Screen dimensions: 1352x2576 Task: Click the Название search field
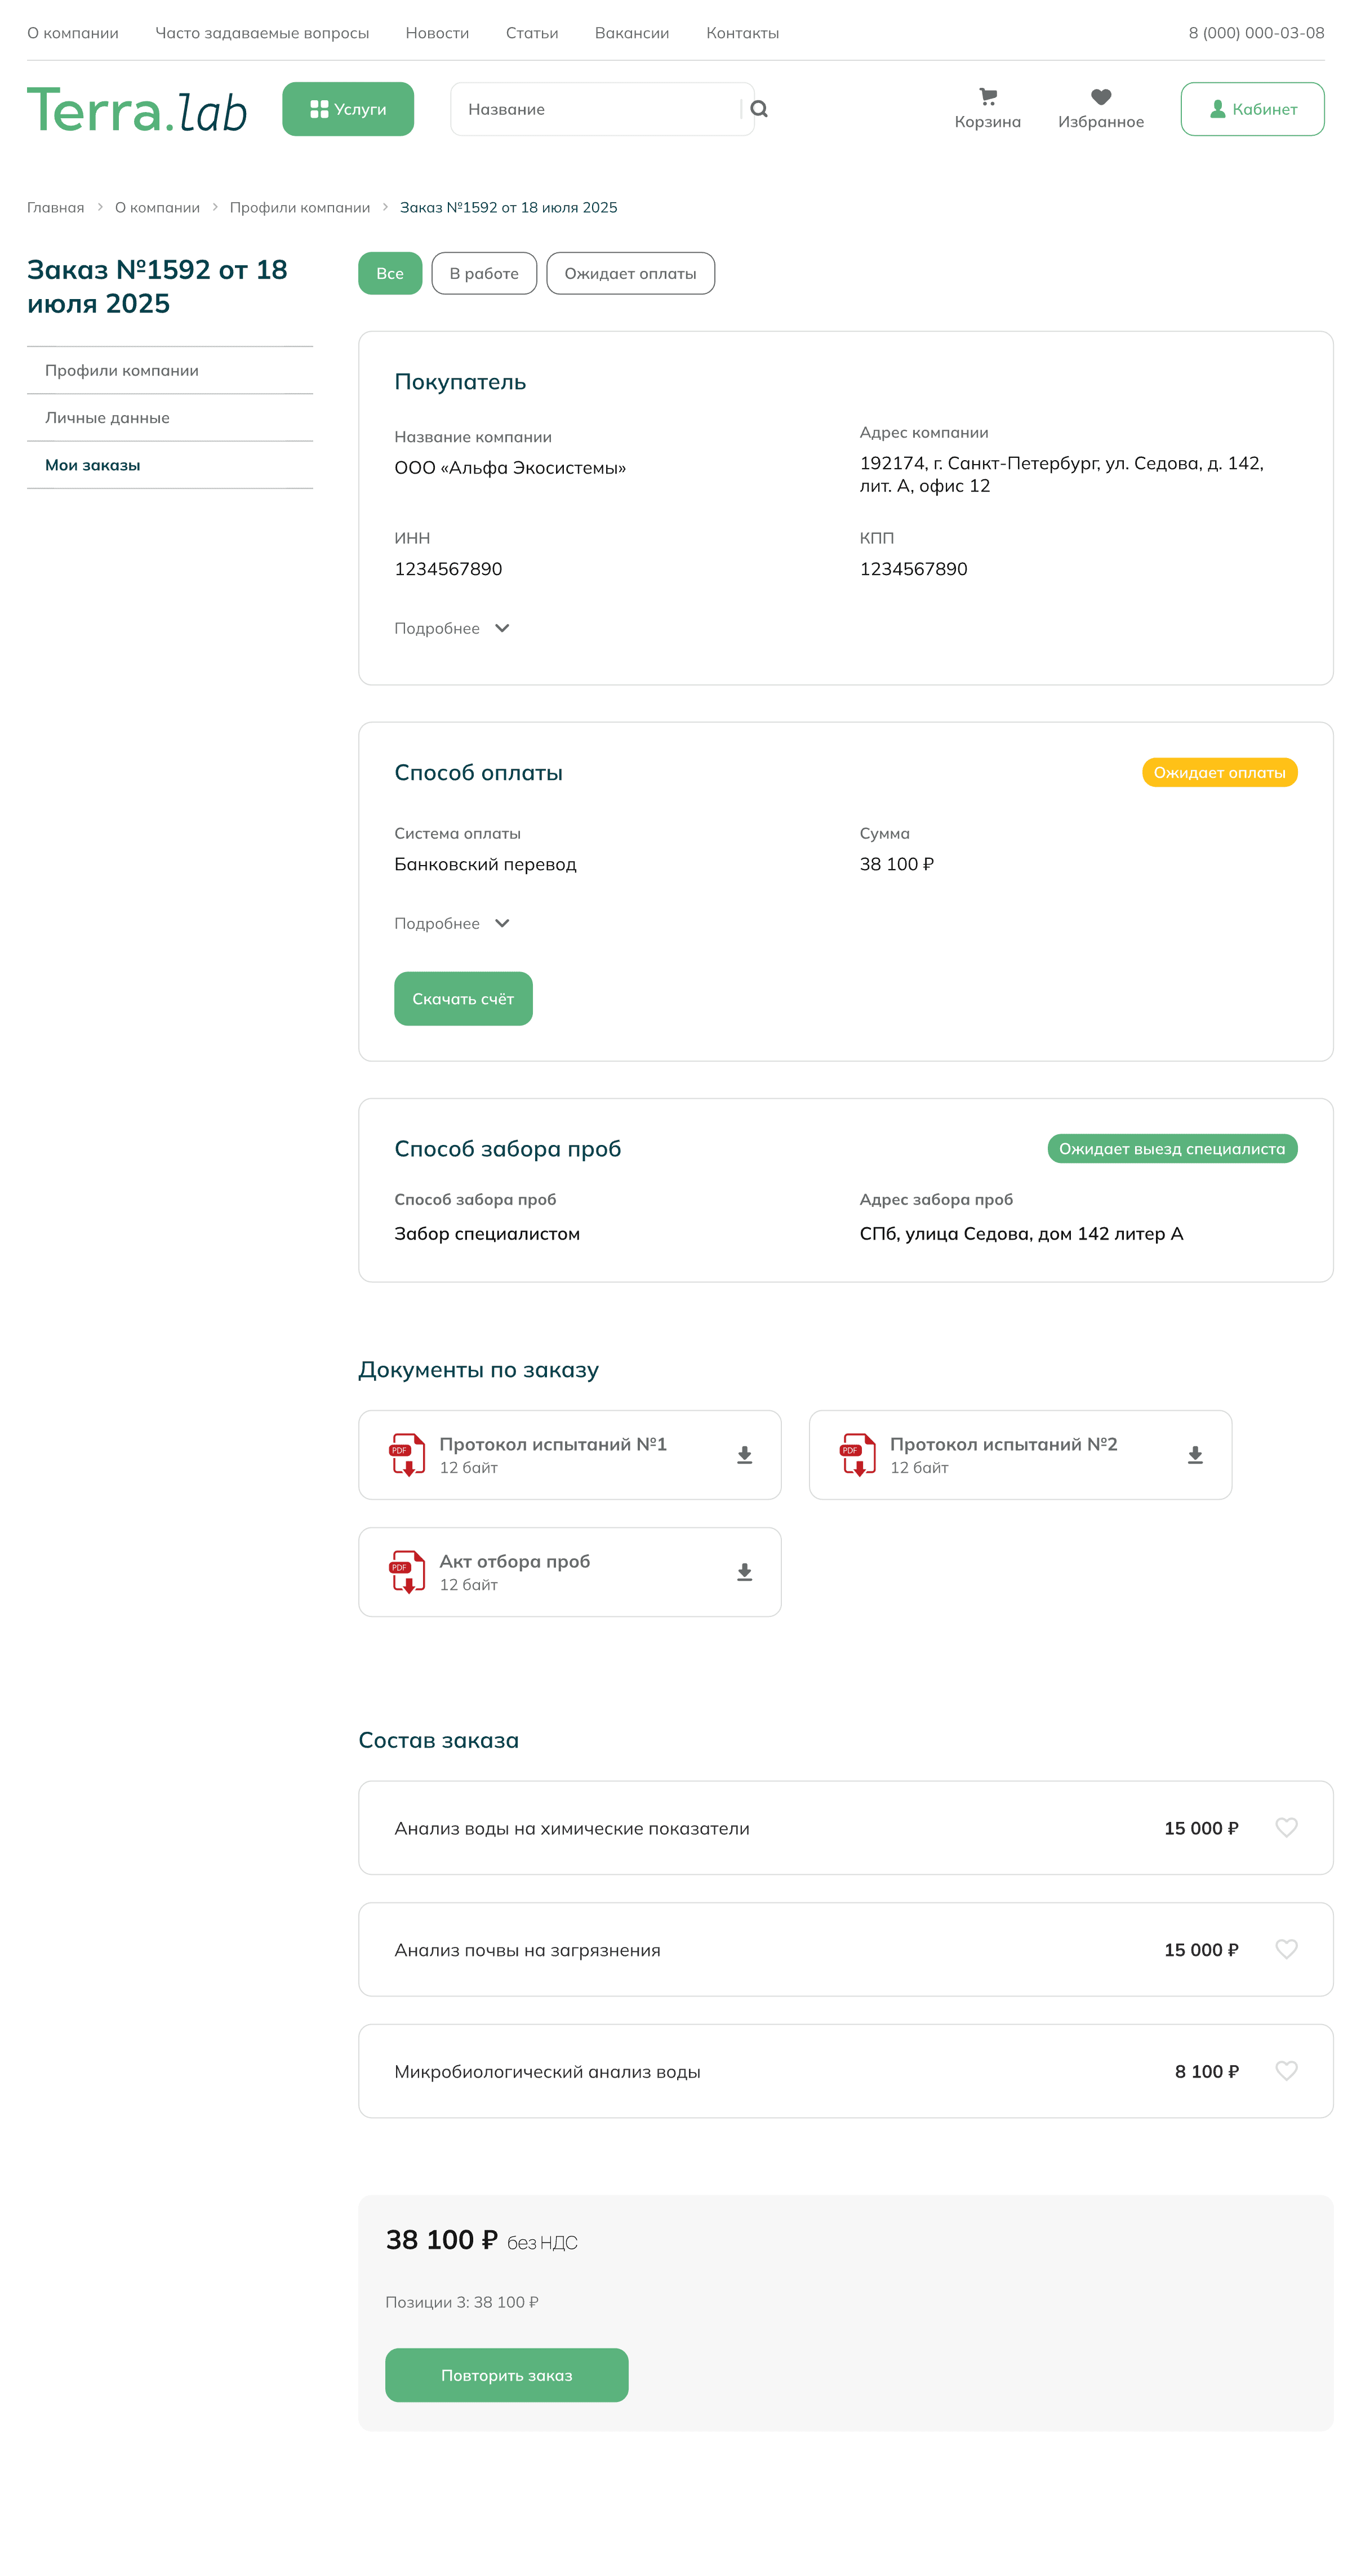[x=595, y=109]
